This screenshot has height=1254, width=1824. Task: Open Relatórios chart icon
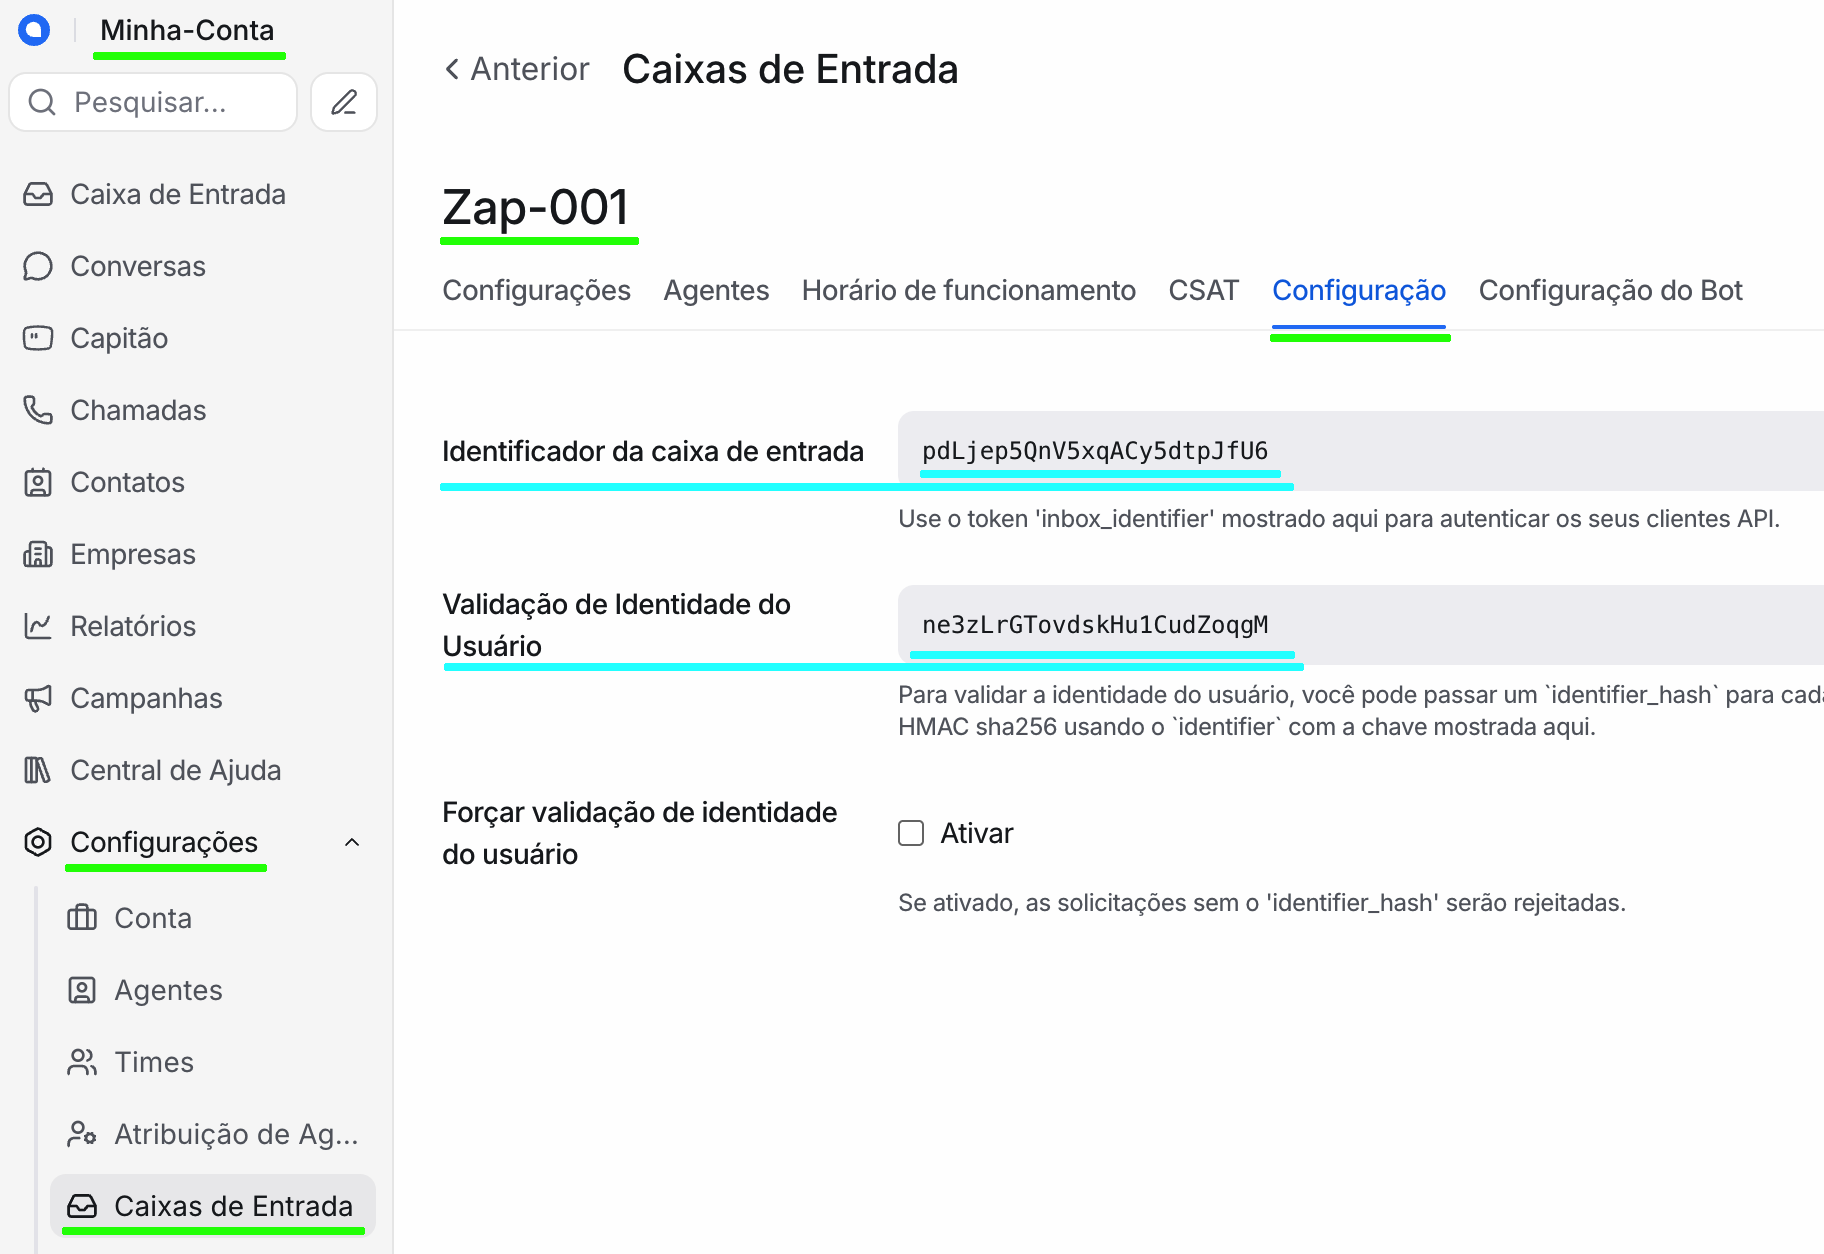[38, 626]
